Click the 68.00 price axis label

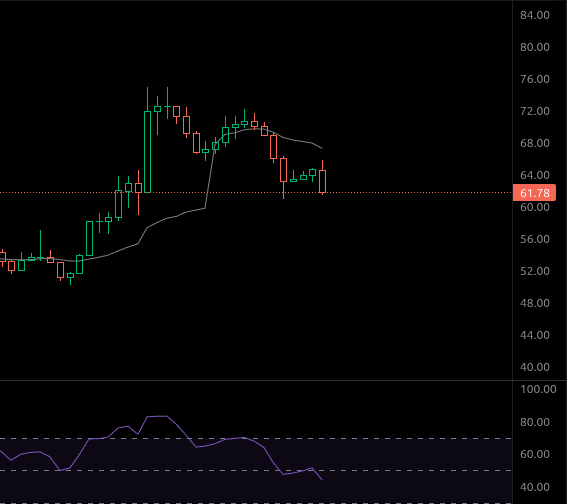(x=535, y=143)
